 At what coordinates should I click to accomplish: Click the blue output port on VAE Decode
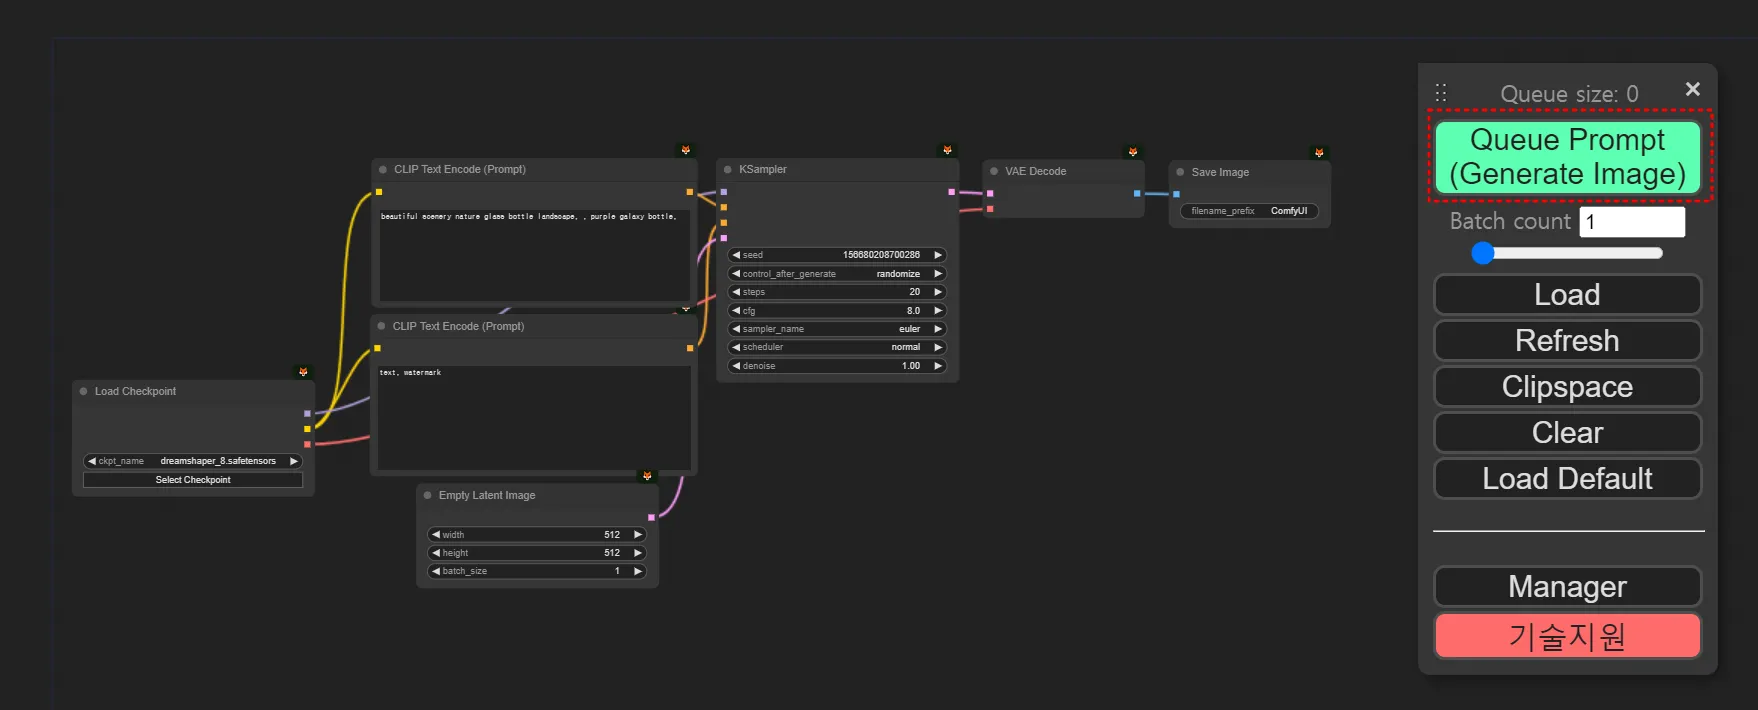pyautogui.click(x=1137, y=193)
